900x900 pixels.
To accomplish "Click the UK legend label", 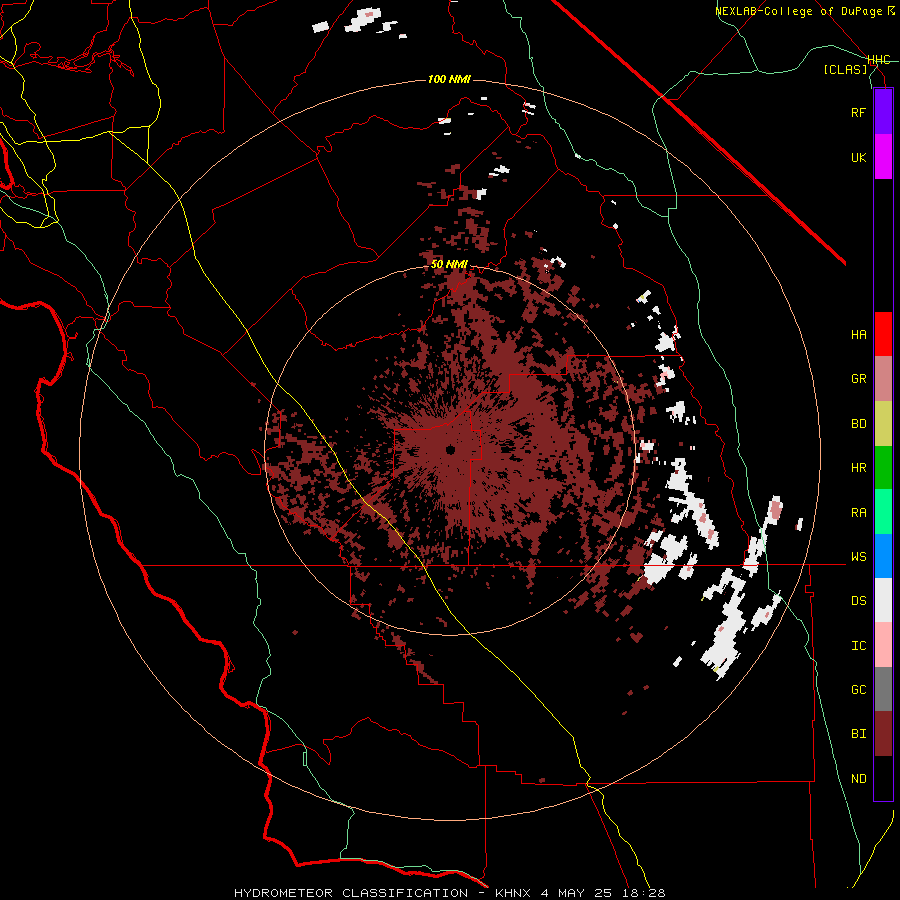I will point(858,157).
